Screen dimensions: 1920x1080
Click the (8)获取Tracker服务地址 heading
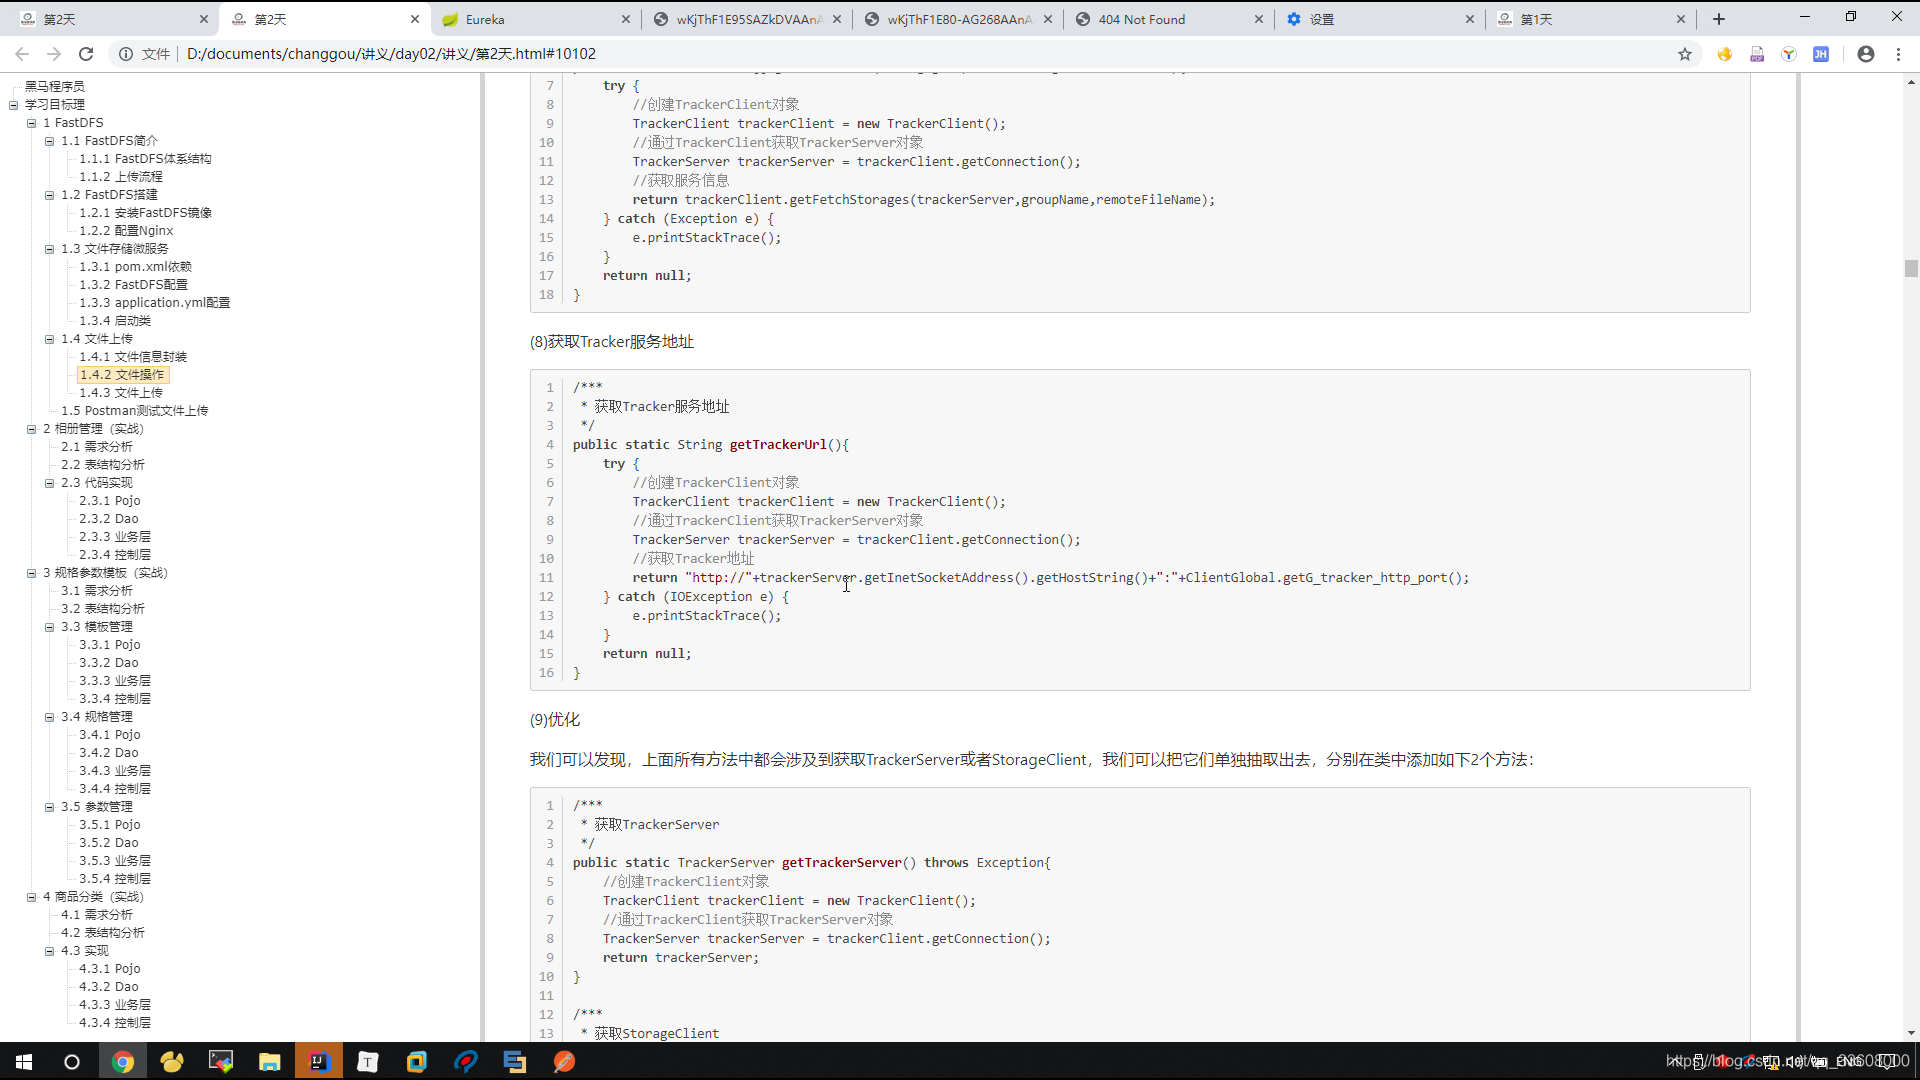pyautogui.click(x=612, y=342)
